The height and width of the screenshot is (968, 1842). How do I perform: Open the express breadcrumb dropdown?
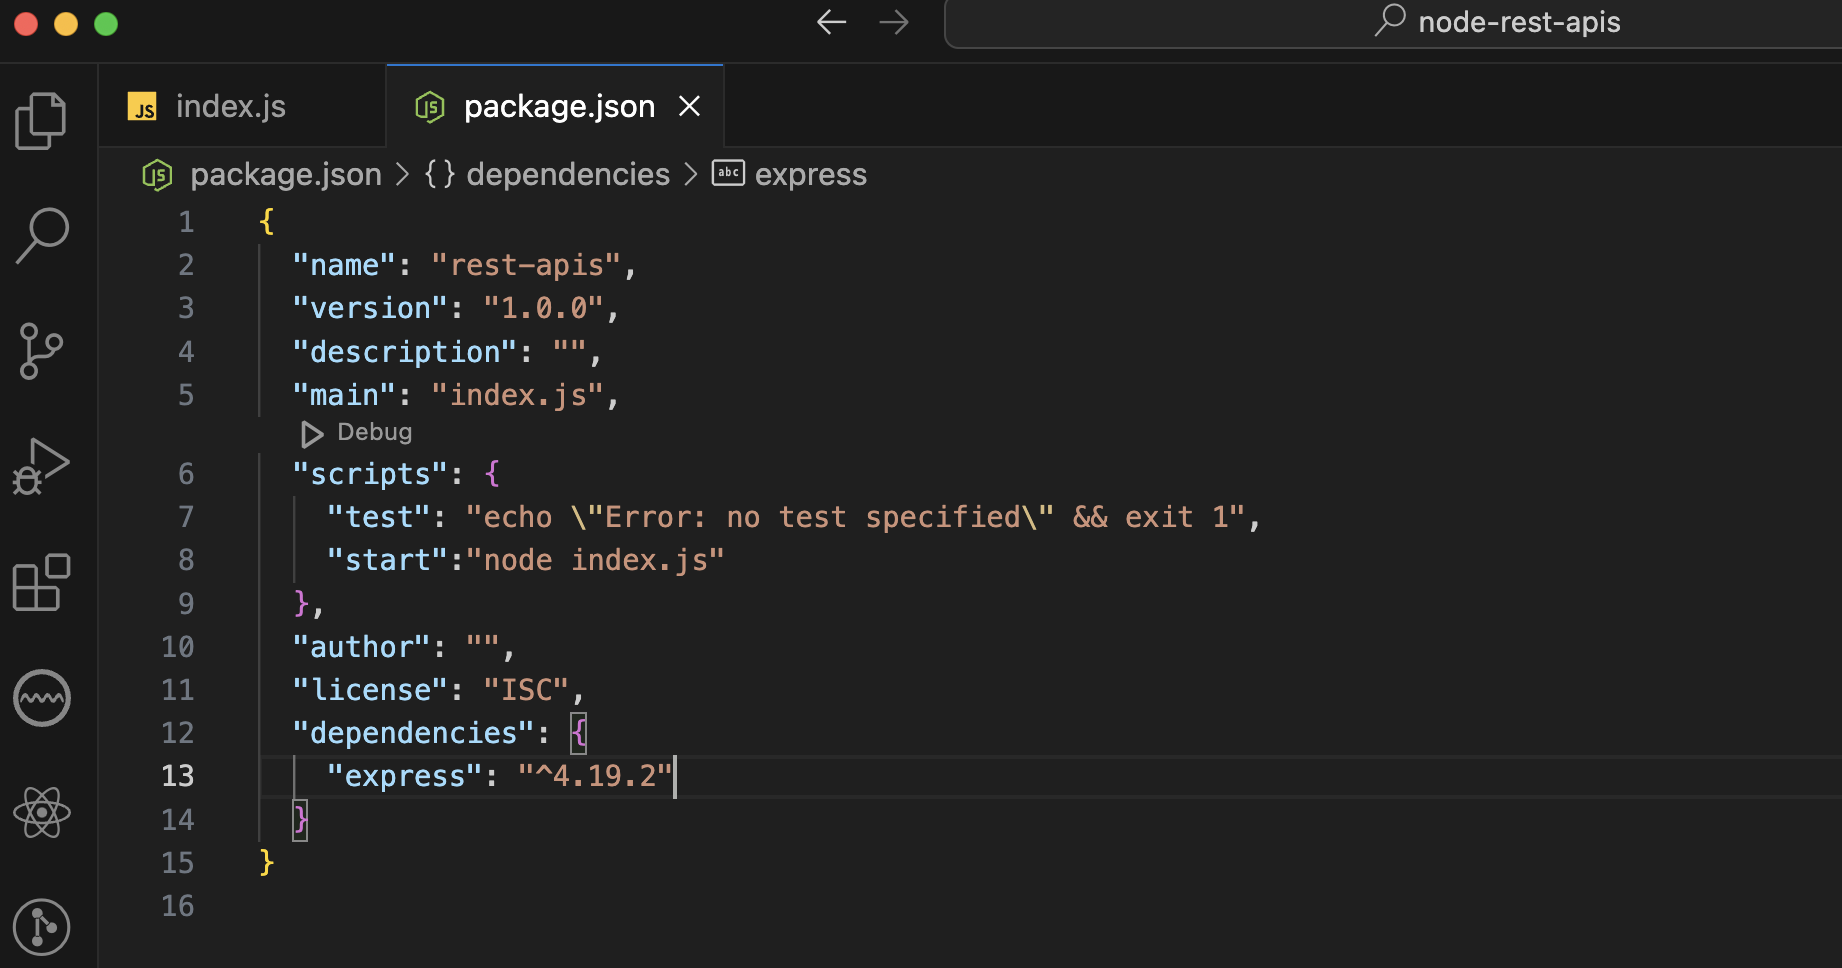pyautogui.click(x=810, y=174)
